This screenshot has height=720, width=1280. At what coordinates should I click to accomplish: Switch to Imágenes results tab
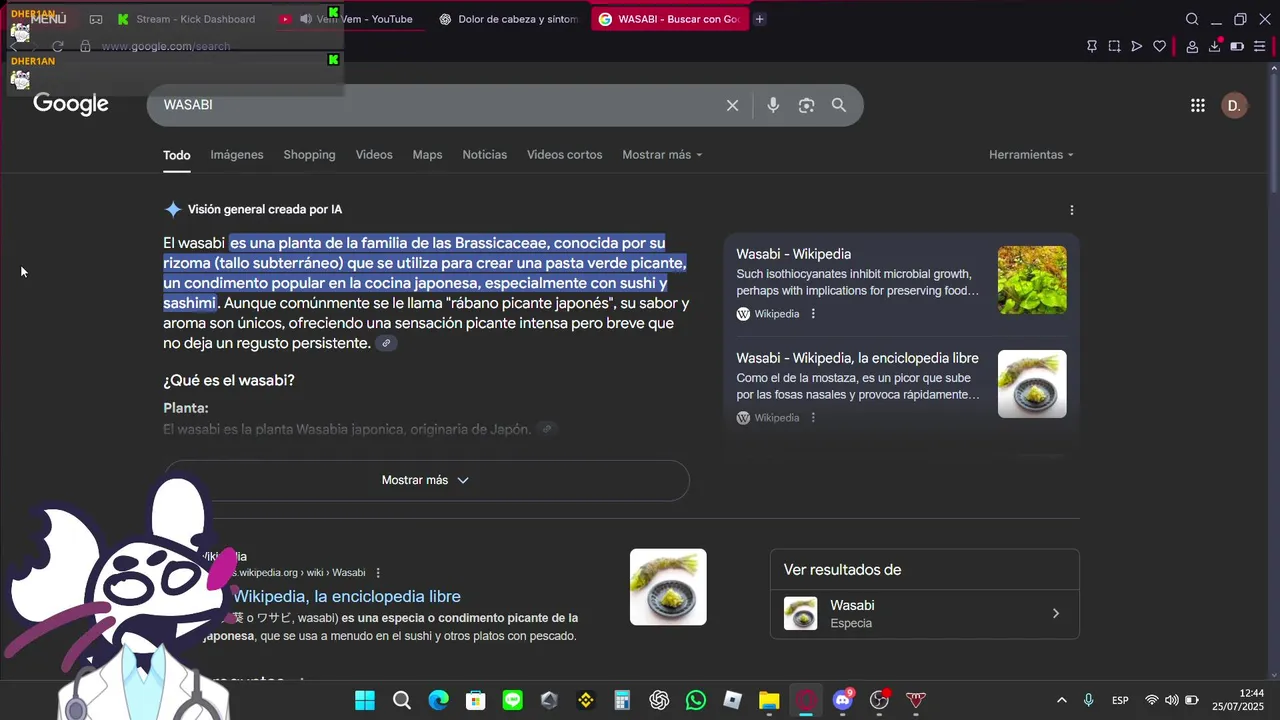click(x=237, y=155)
